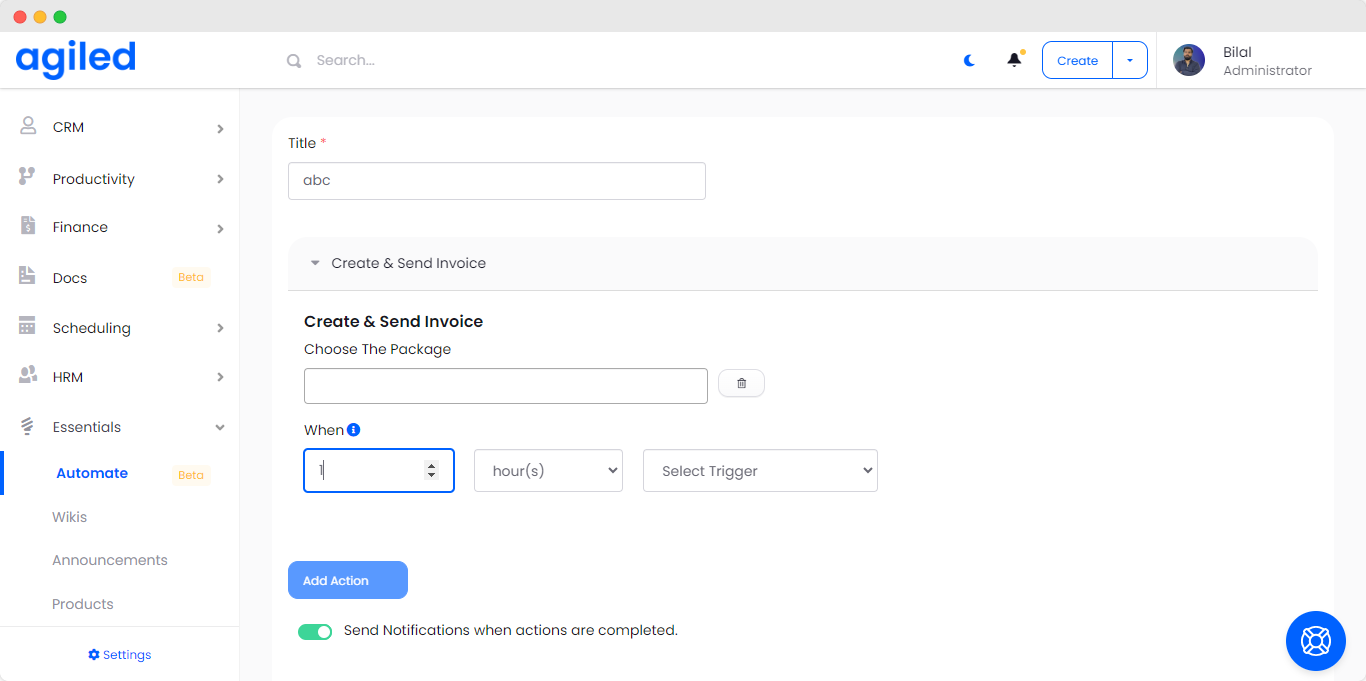Image resolution: width=1366 pixels, height=681 pixels.
Task: Open the Settings link in sidebar
Action: 120,655
